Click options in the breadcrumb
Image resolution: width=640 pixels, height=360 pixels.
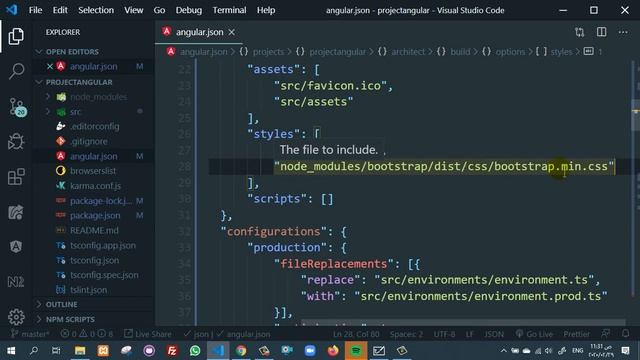pos(510,52)
